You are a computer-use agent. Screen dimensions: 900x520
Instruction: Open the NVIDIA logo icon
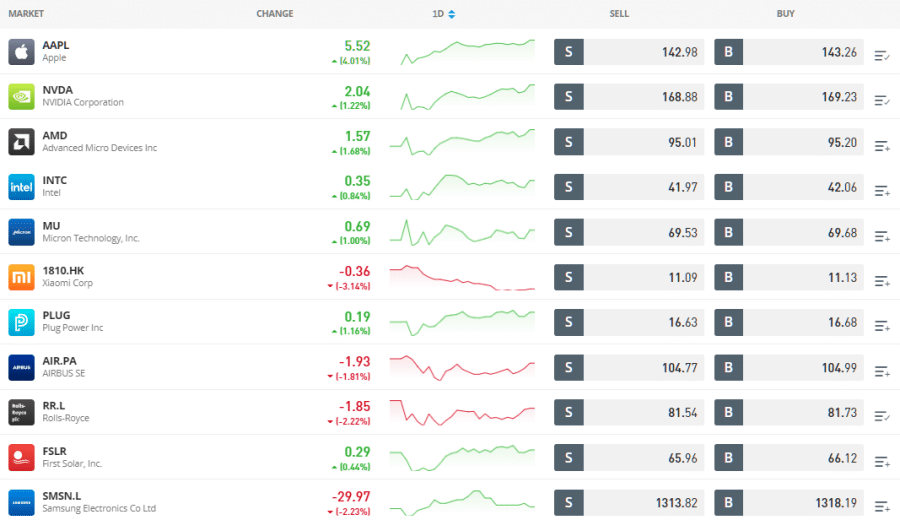pyautogui.click(x=21, y=96)
